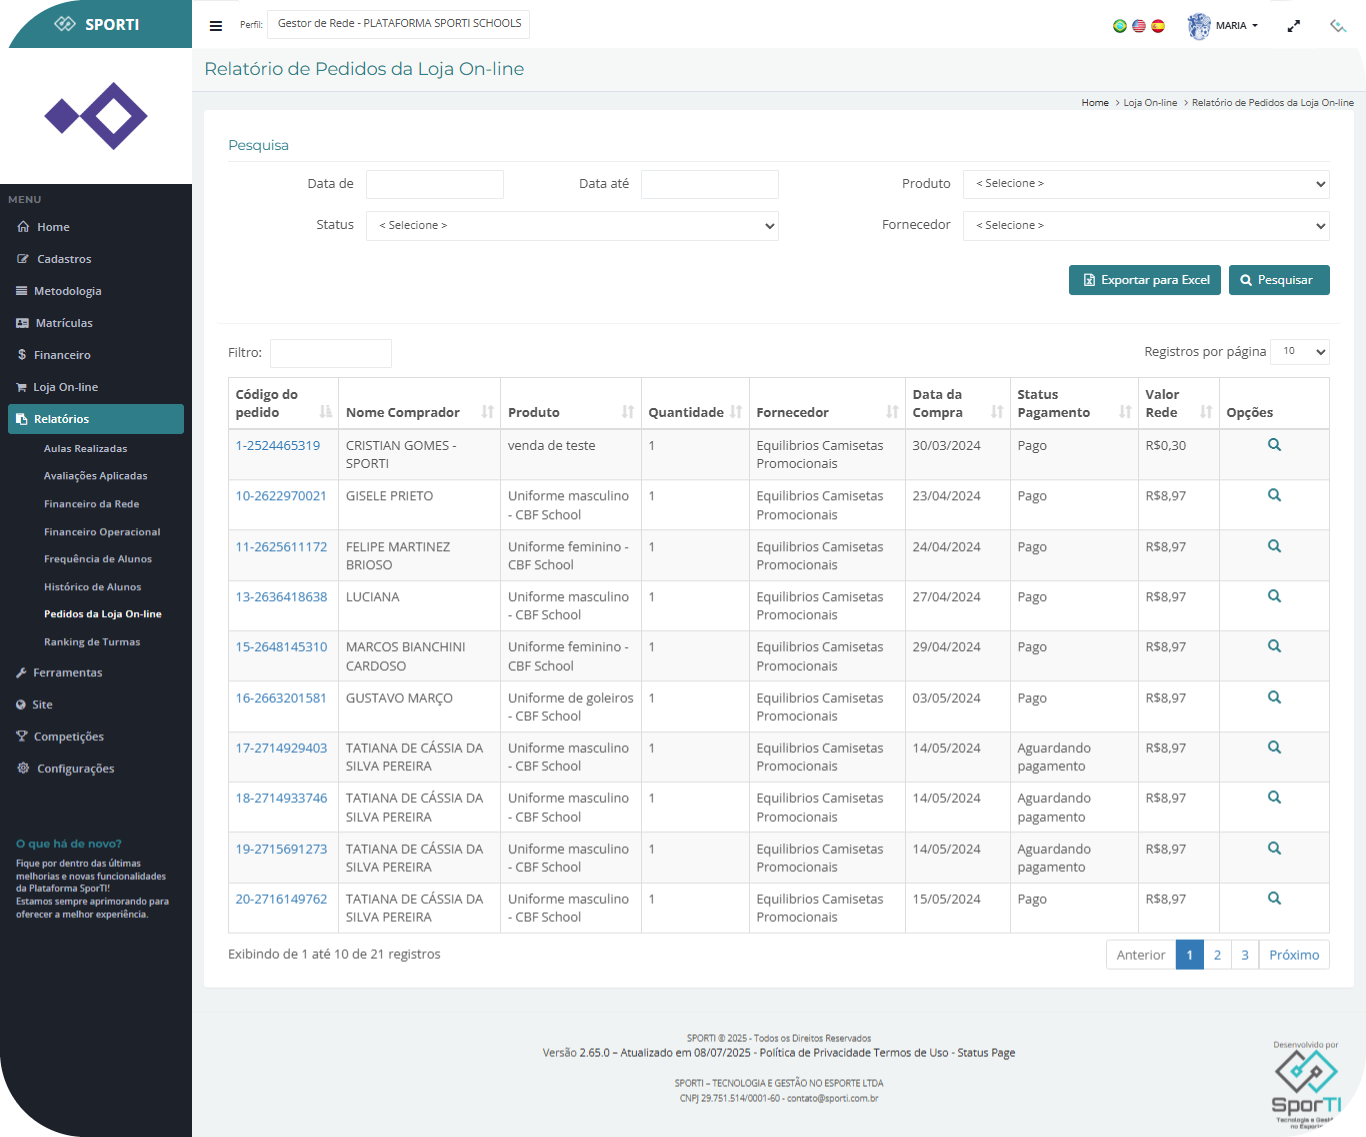Click the hamburger menu icon in header
This screenshot has height=1137, width=1366.
point(215,26)
